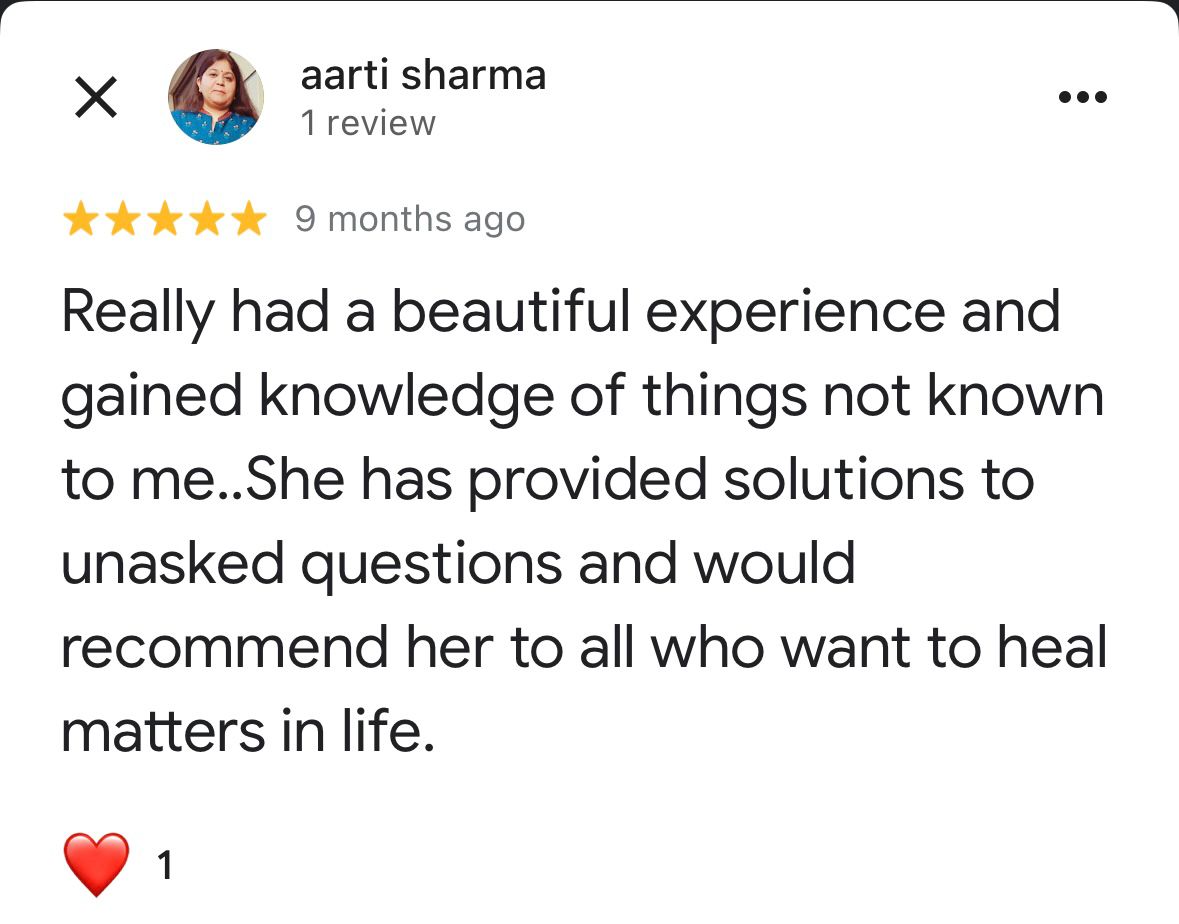
Task: Close the review with the X icon
Action: 96,97
